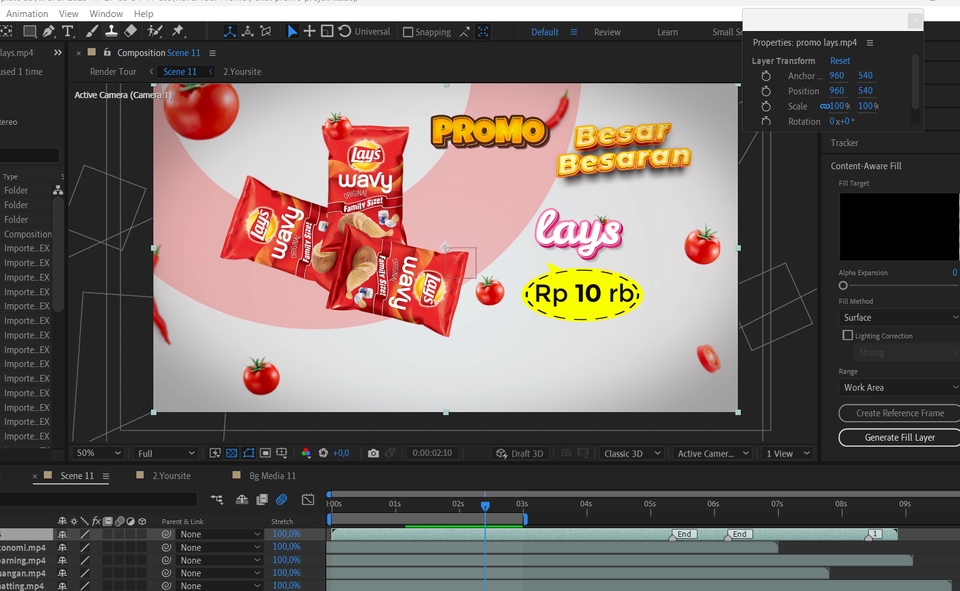Open the Tracker panel header

point(844,143)
